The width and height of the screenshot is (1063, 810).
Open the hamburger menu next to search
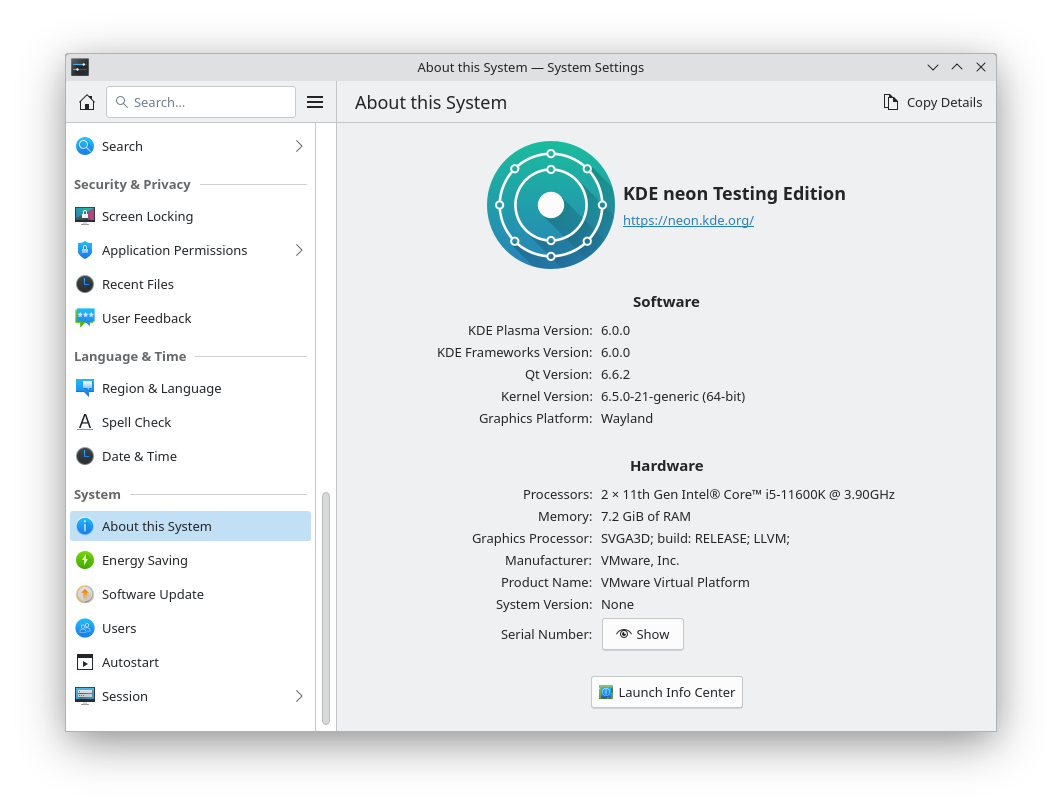pos(315,101)
